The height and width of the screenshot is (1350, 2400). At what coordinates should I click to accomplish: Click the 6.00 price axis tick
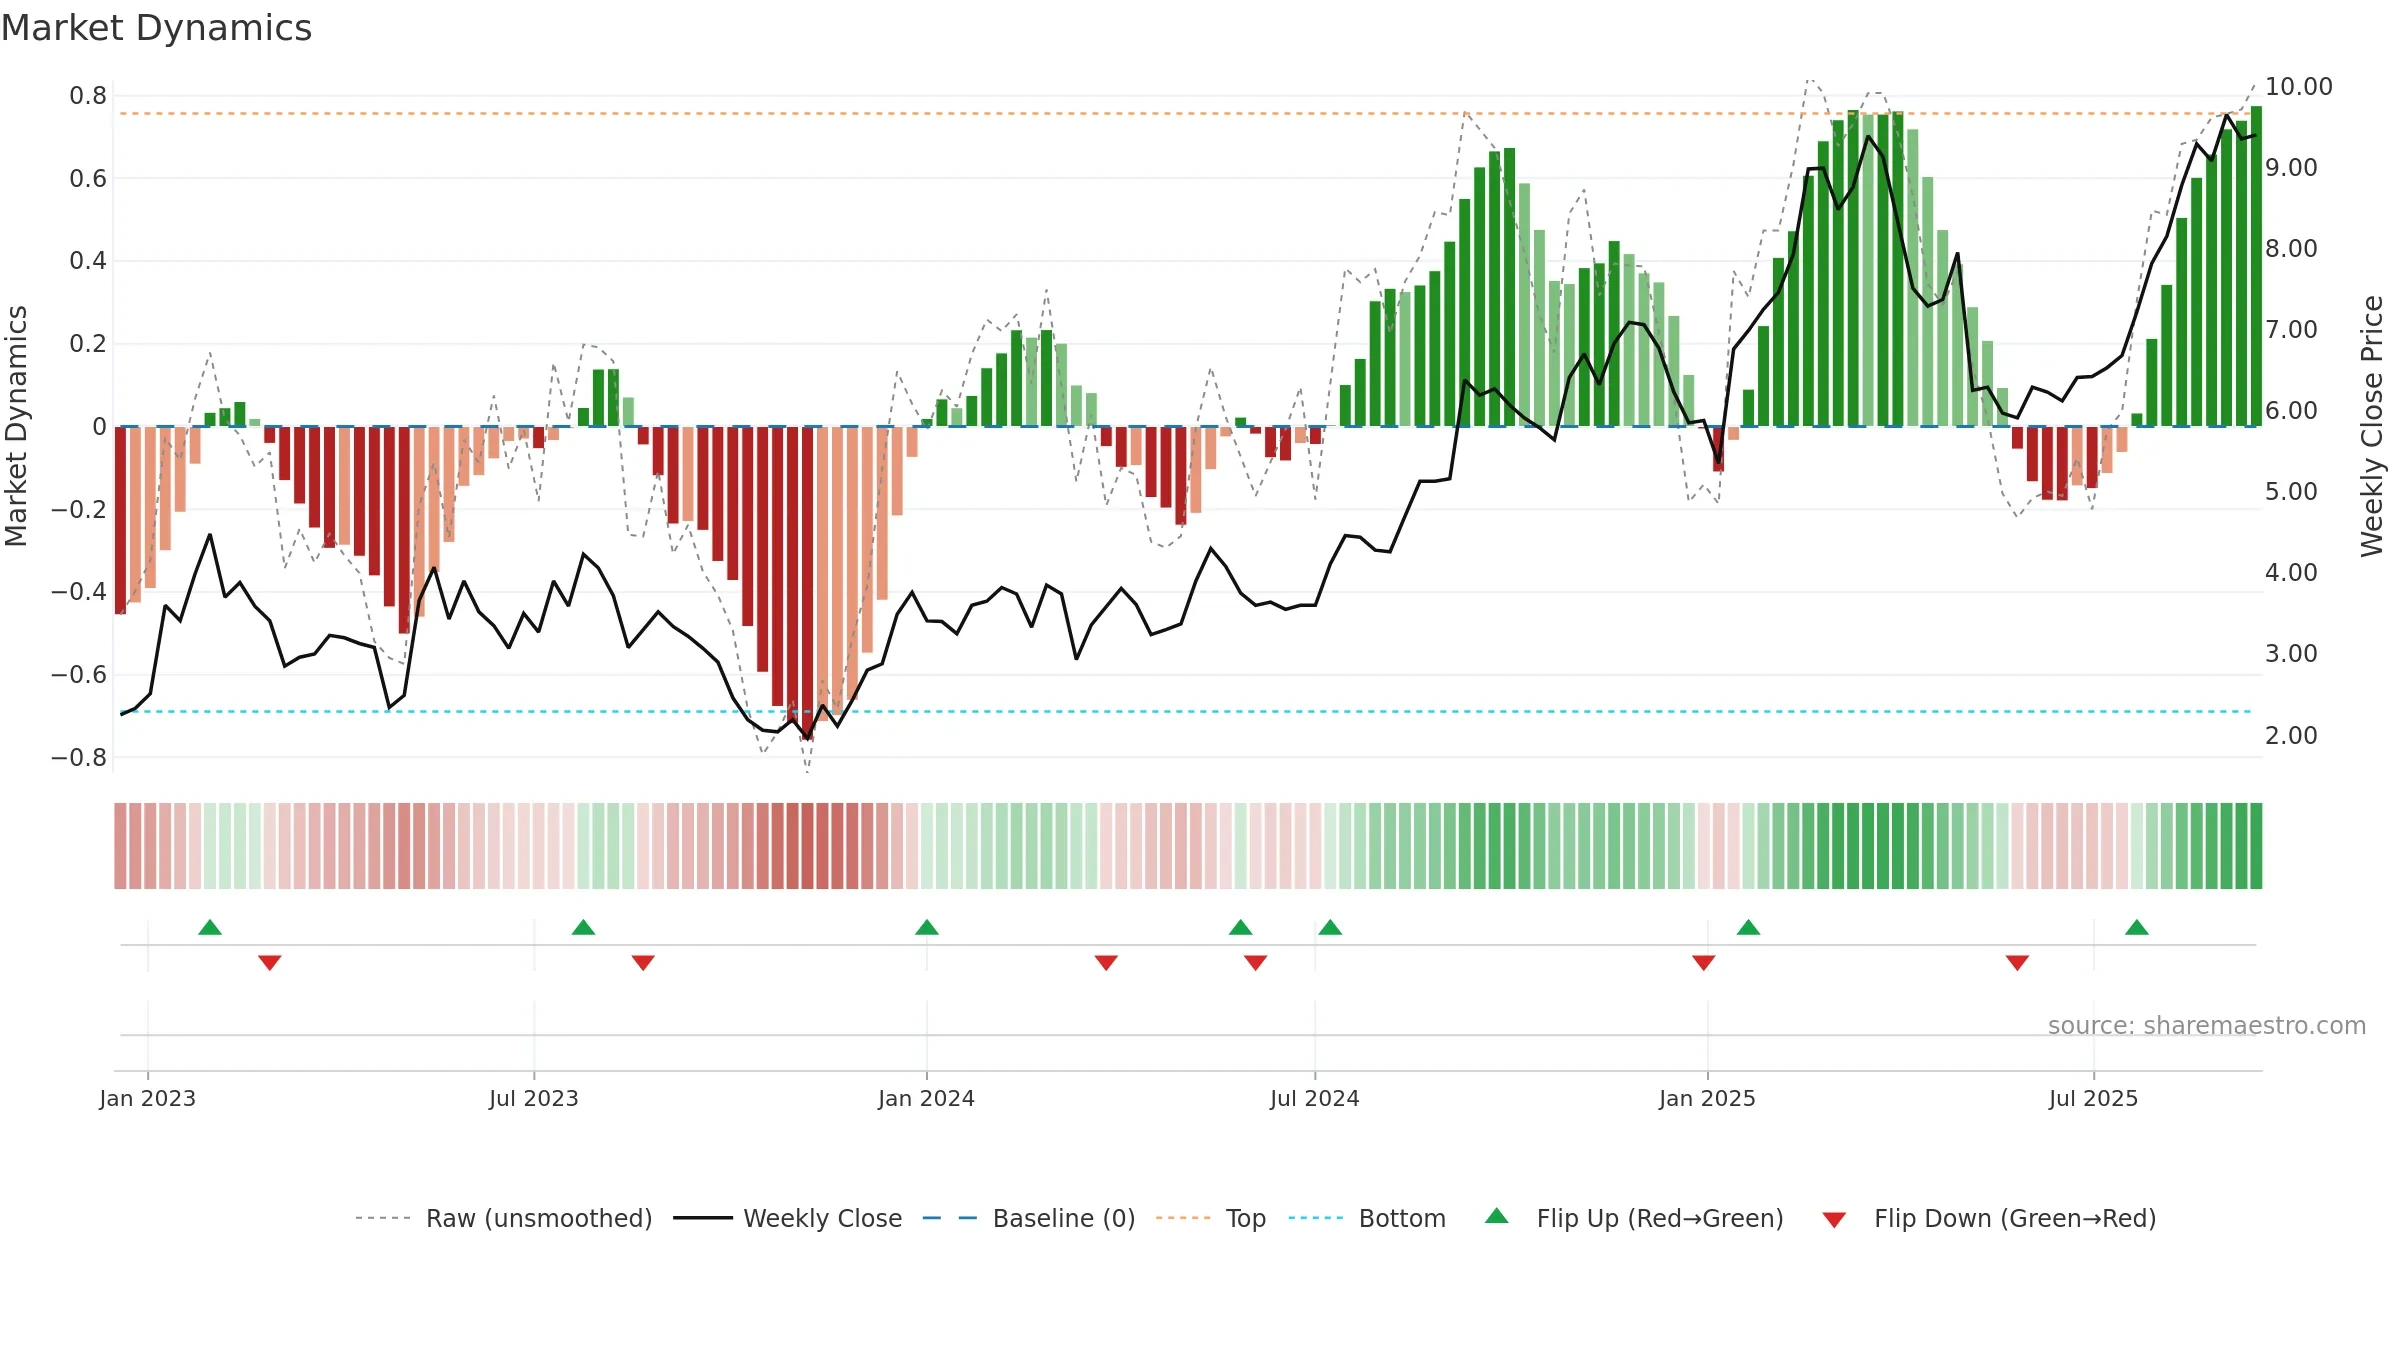[2291, 411]
